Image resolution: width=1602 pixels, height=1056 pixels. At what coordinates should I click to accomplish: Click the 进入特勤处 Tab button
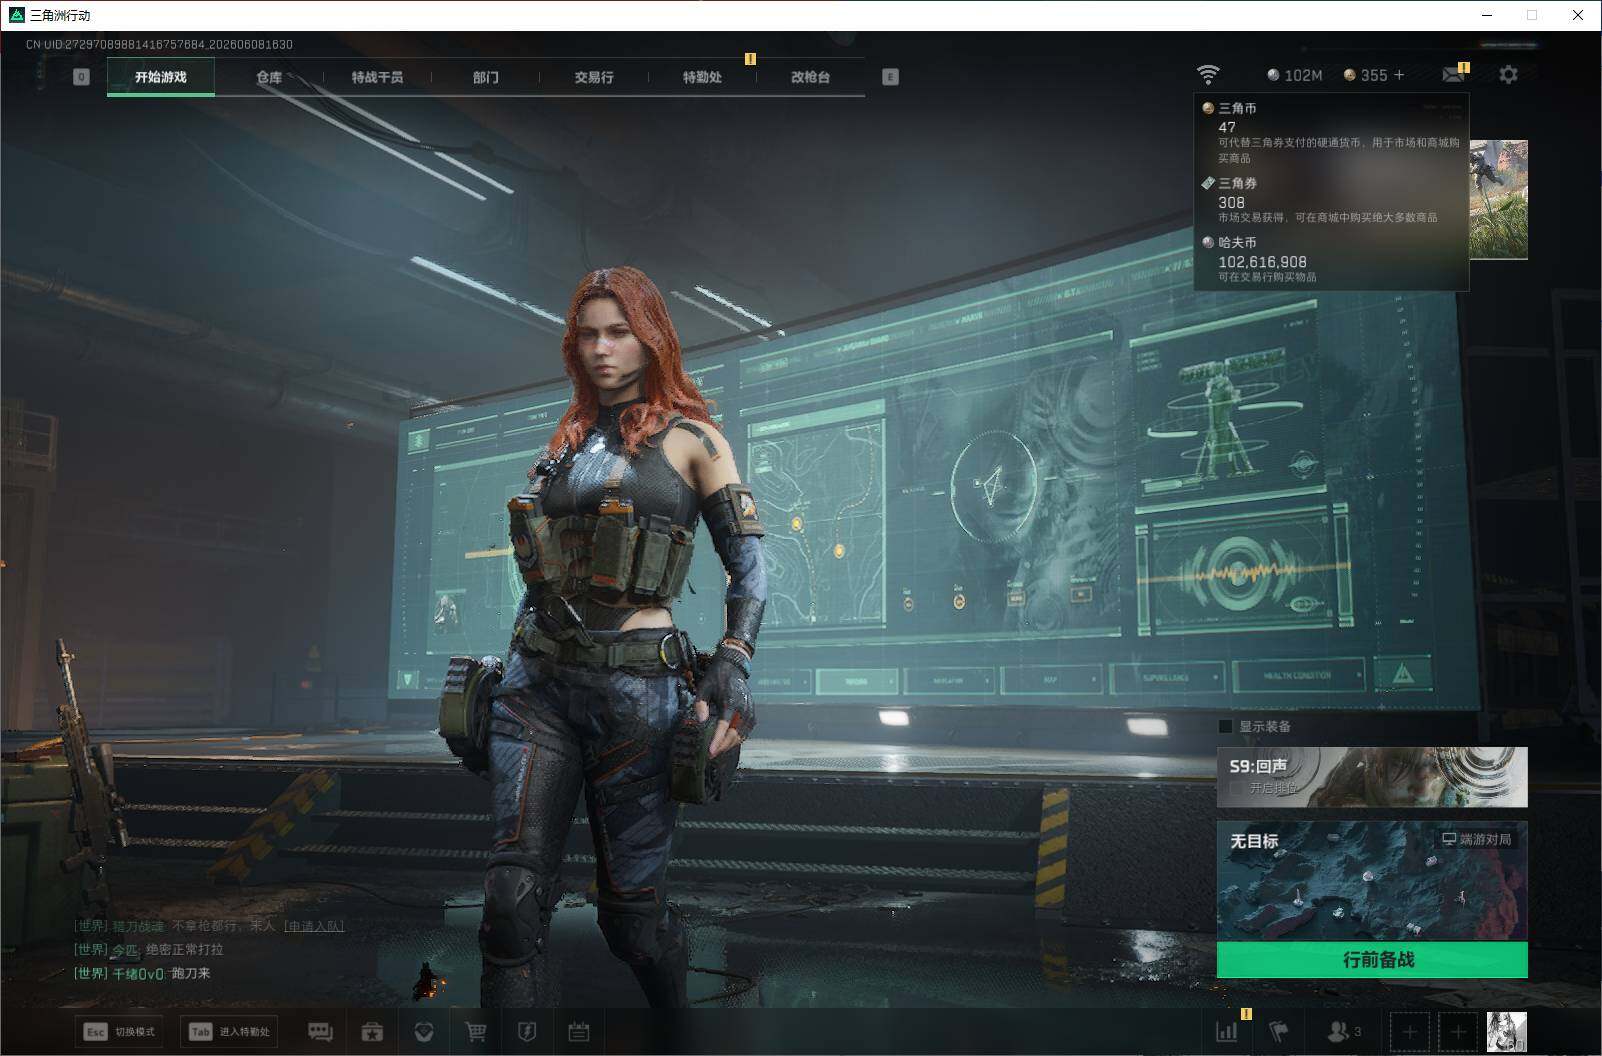tap(230, 1031)
